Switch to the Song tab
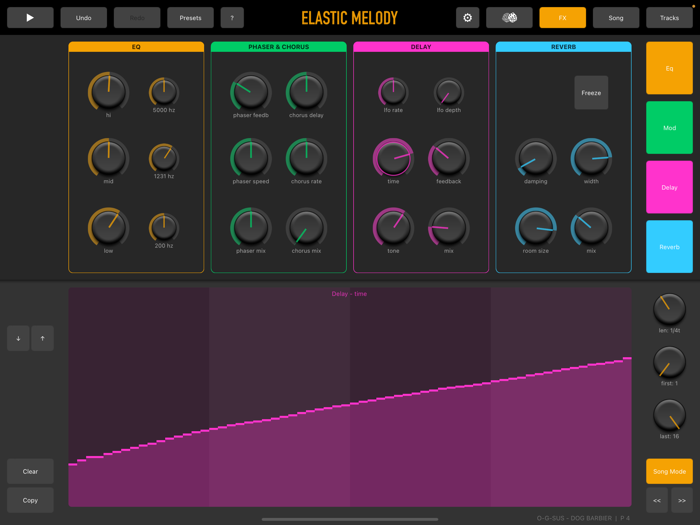The width and height of the screenshot is (700, 525). pos(616,18)
